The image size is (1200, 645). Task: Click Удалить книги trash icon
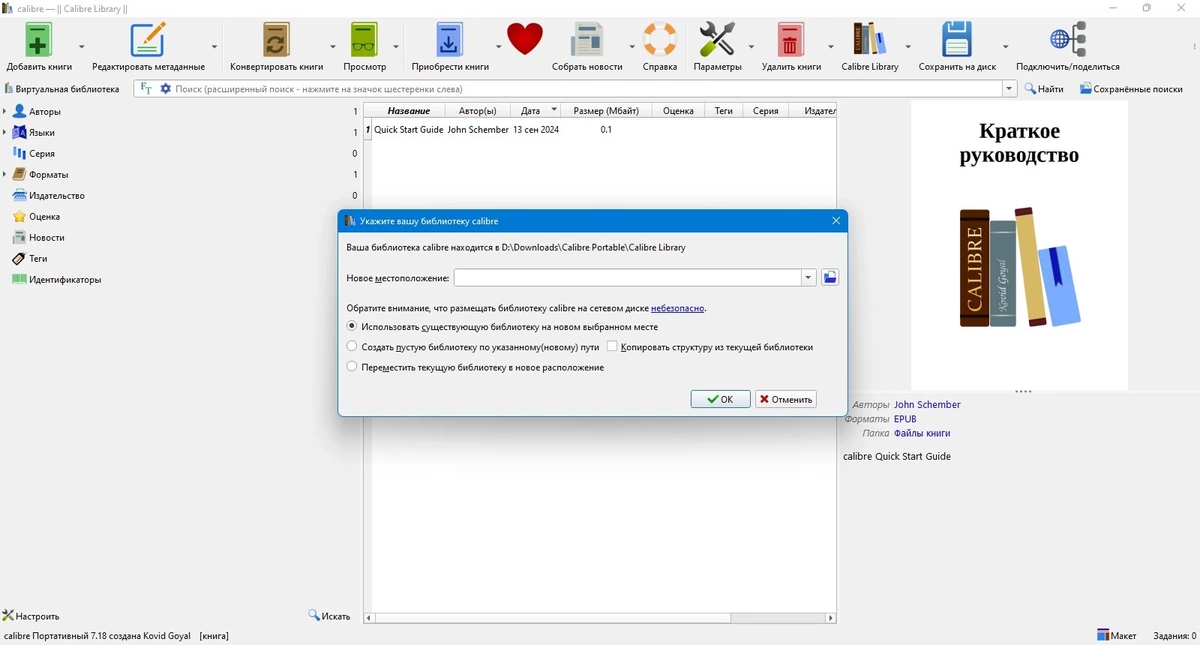[x=791, y=41]
